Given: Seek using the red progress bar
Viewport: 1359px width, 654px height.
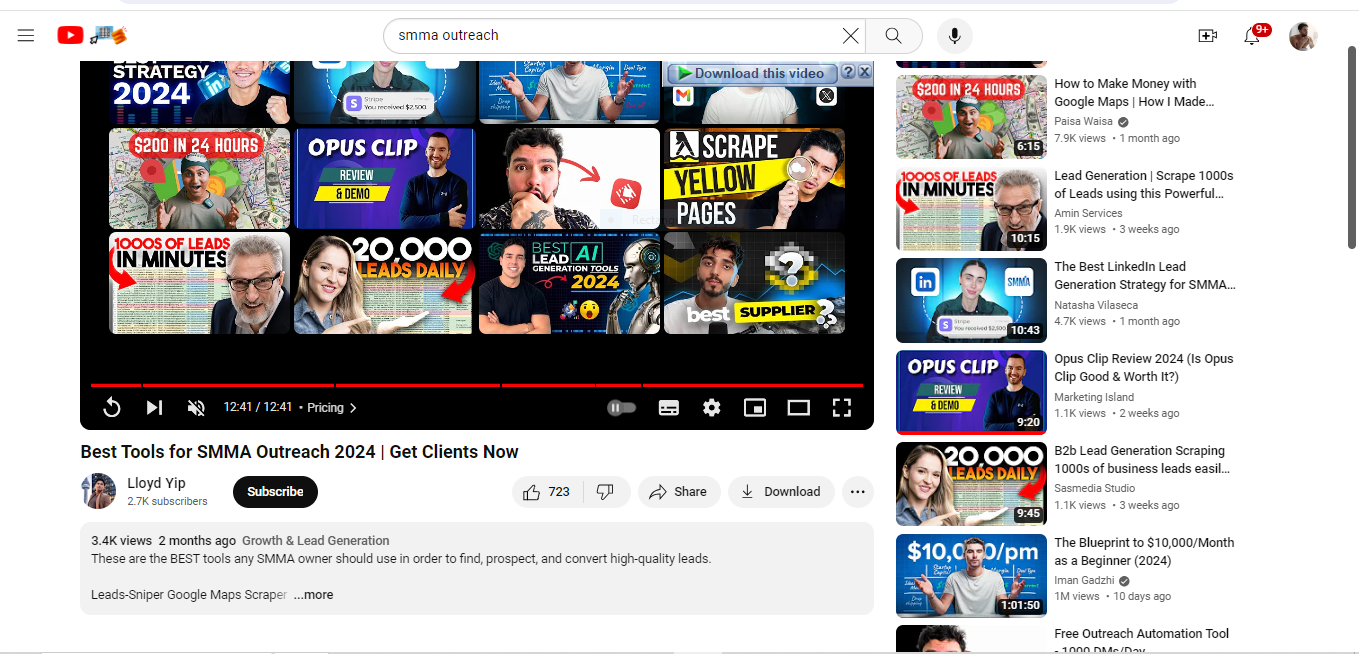Looking at the screenshot, I should point(477,385).
